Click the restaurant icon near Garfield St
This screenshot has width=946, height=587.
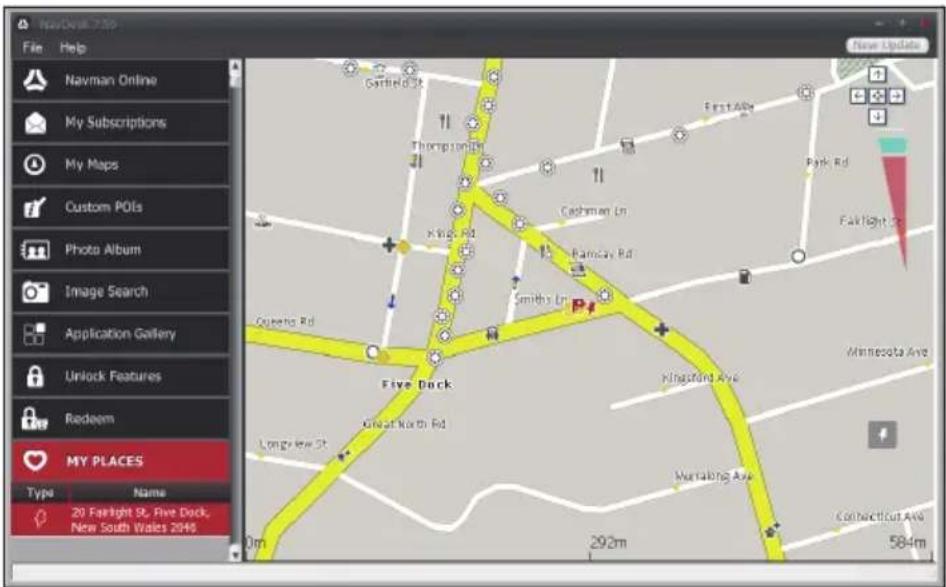tap(445, 121)
